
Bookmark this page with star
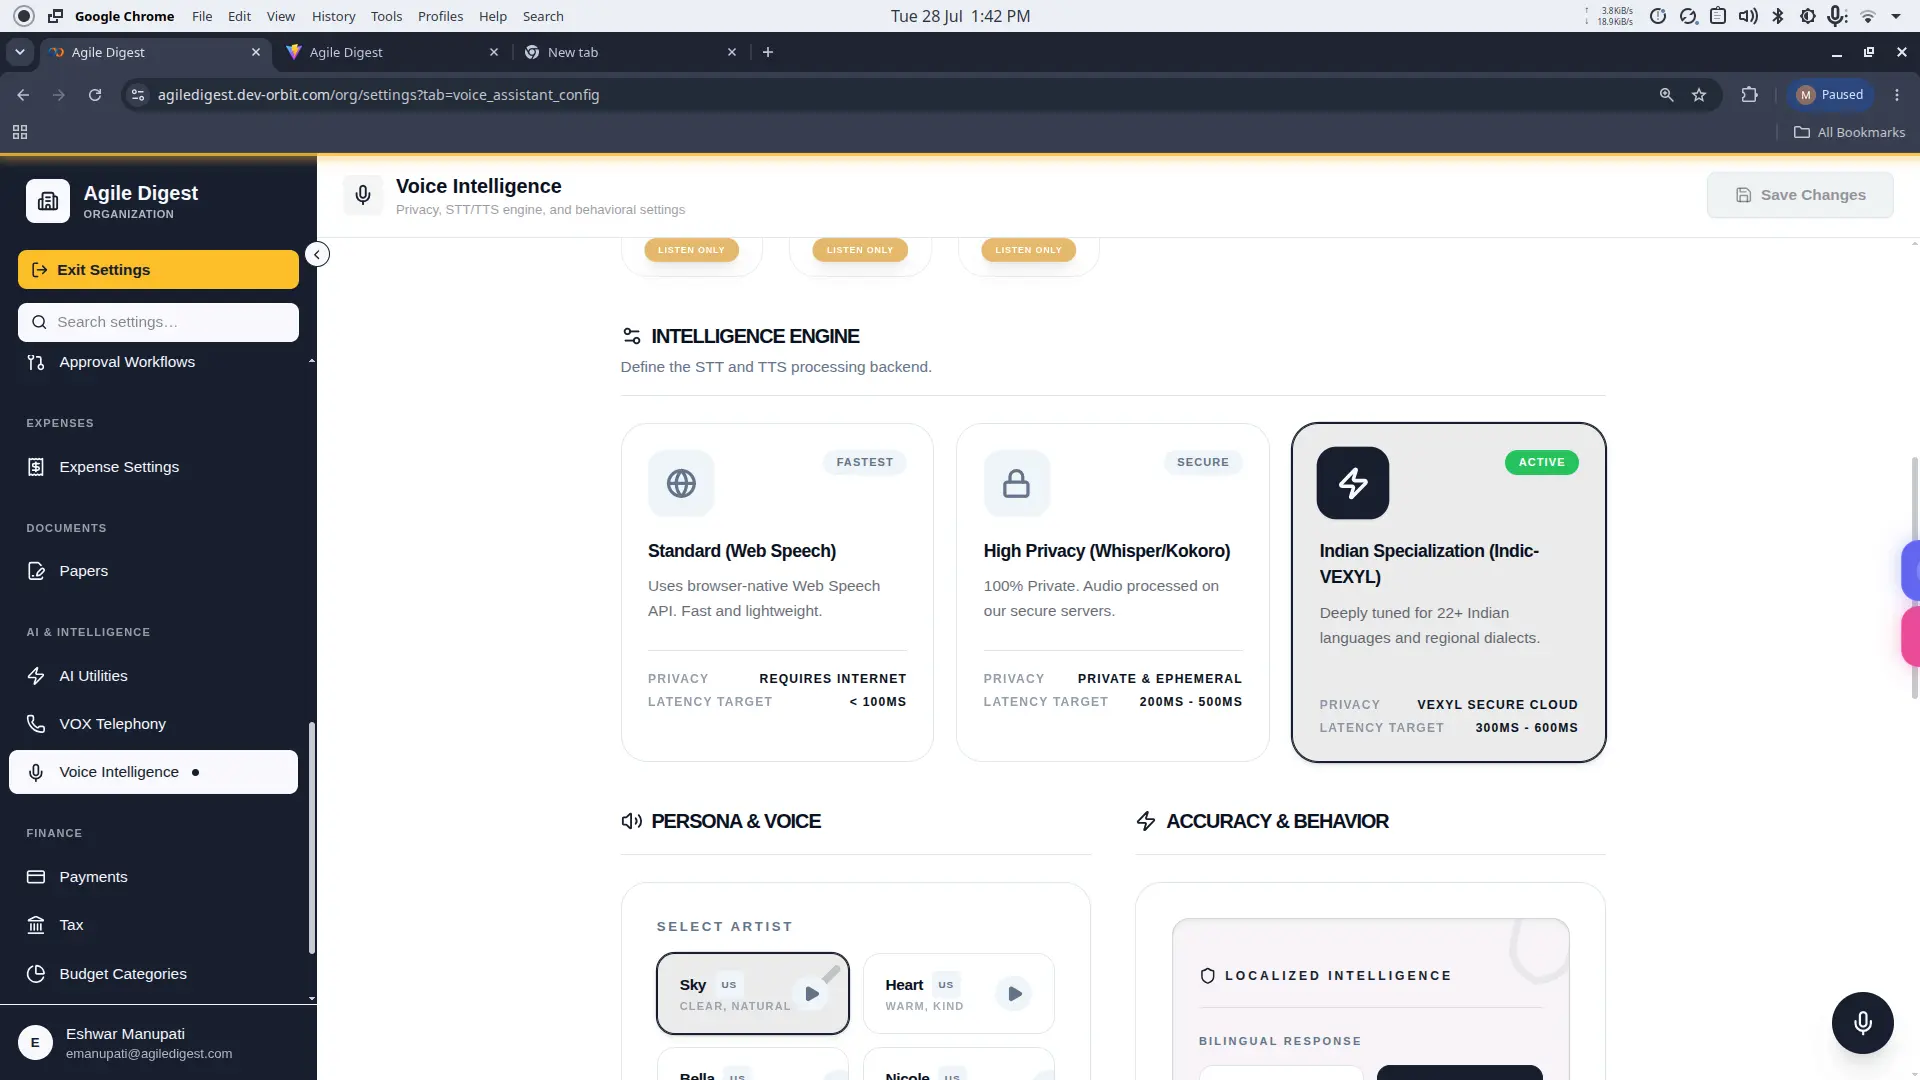[1699, 95]
